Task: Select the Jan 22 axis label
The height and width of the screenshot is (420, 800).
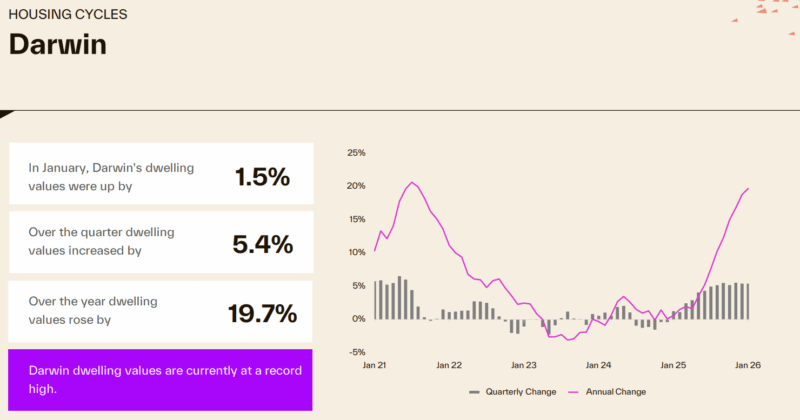Action: (x=450, y=366)
